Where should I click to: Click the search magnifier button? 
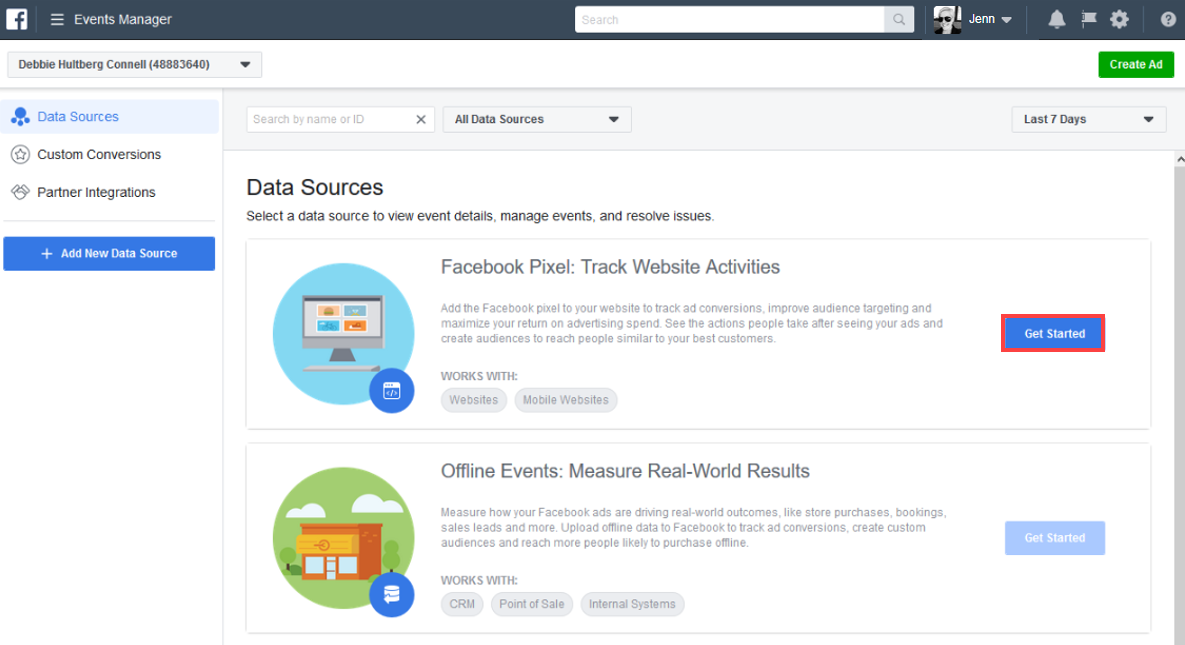[899, 20]
